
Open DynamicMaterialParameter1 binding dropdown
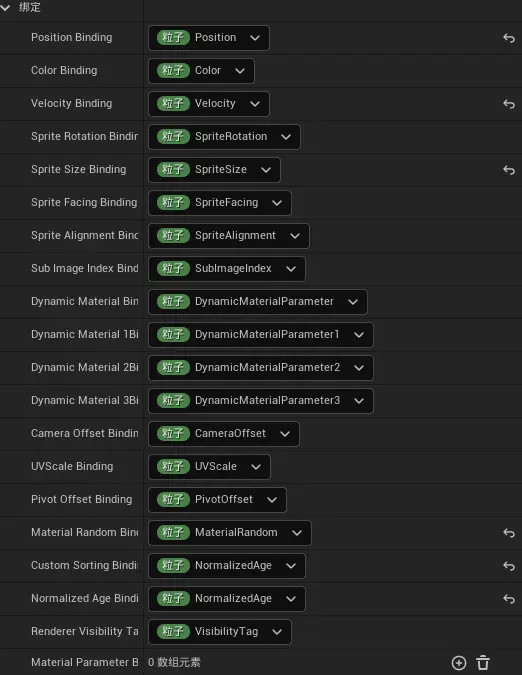click(x=261, y=334)
